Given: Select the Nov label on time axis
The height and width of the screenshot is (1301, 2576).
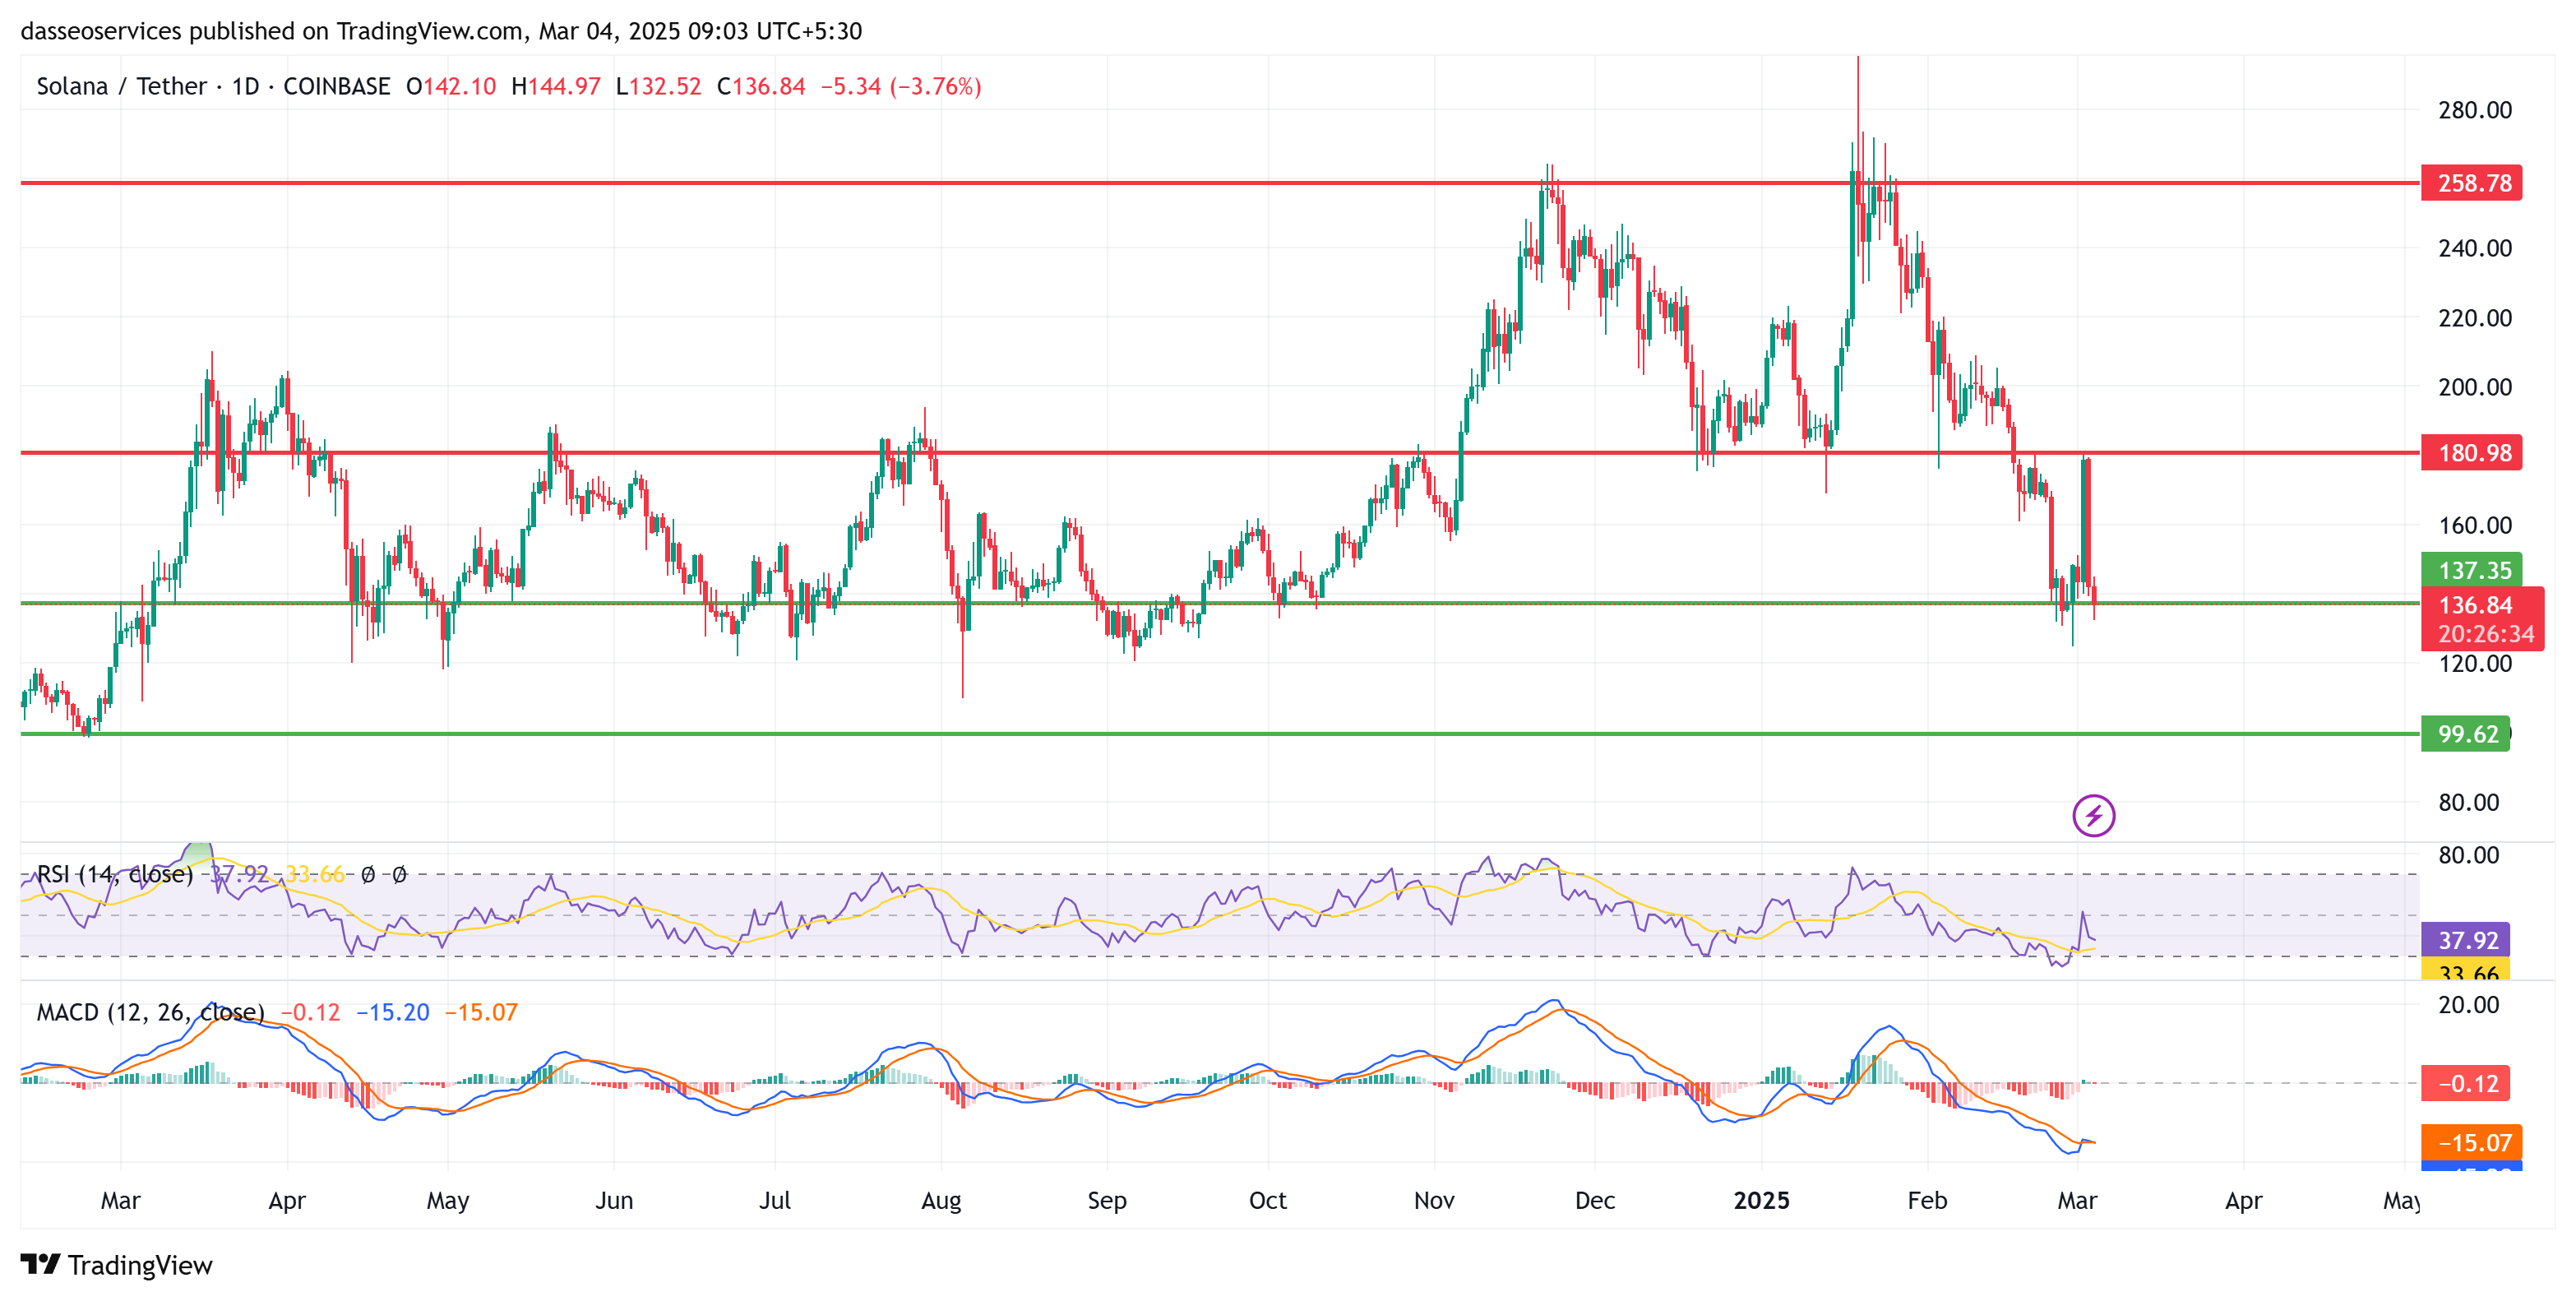Looking at the screenshot, I should point(1433,1200).
